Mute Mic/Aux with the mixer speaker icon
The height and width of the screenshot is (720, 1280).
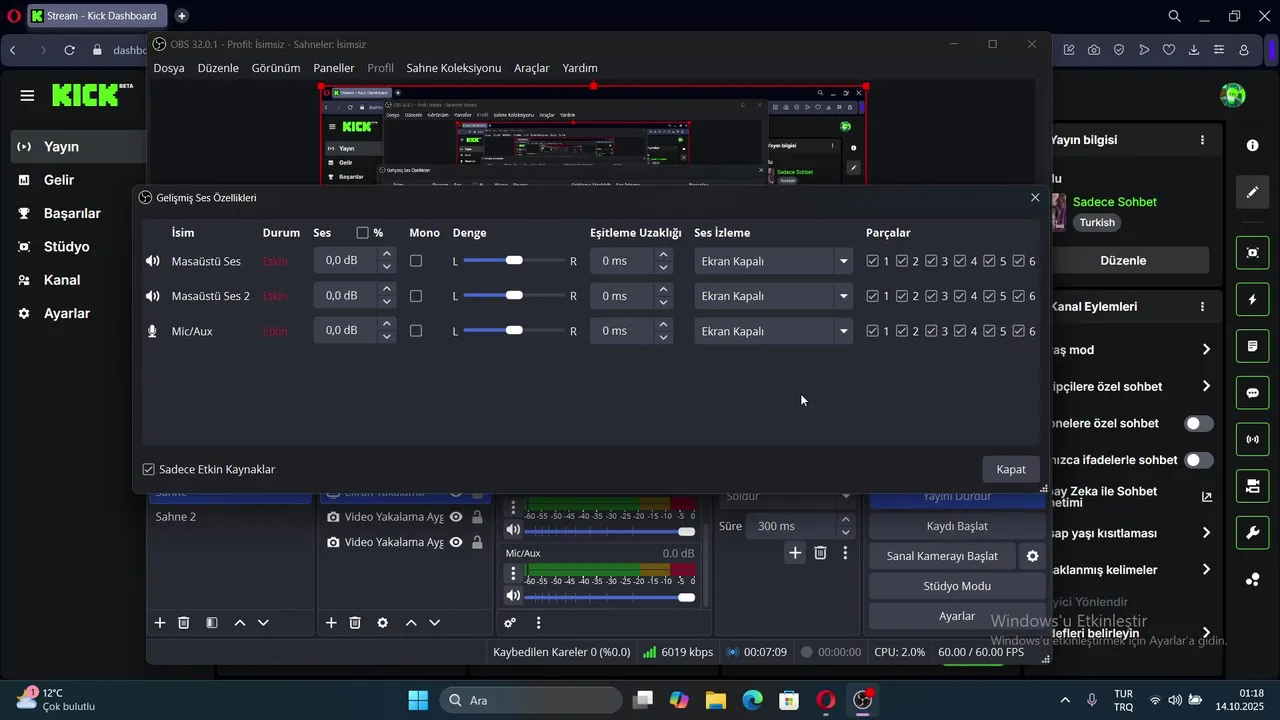513,596
